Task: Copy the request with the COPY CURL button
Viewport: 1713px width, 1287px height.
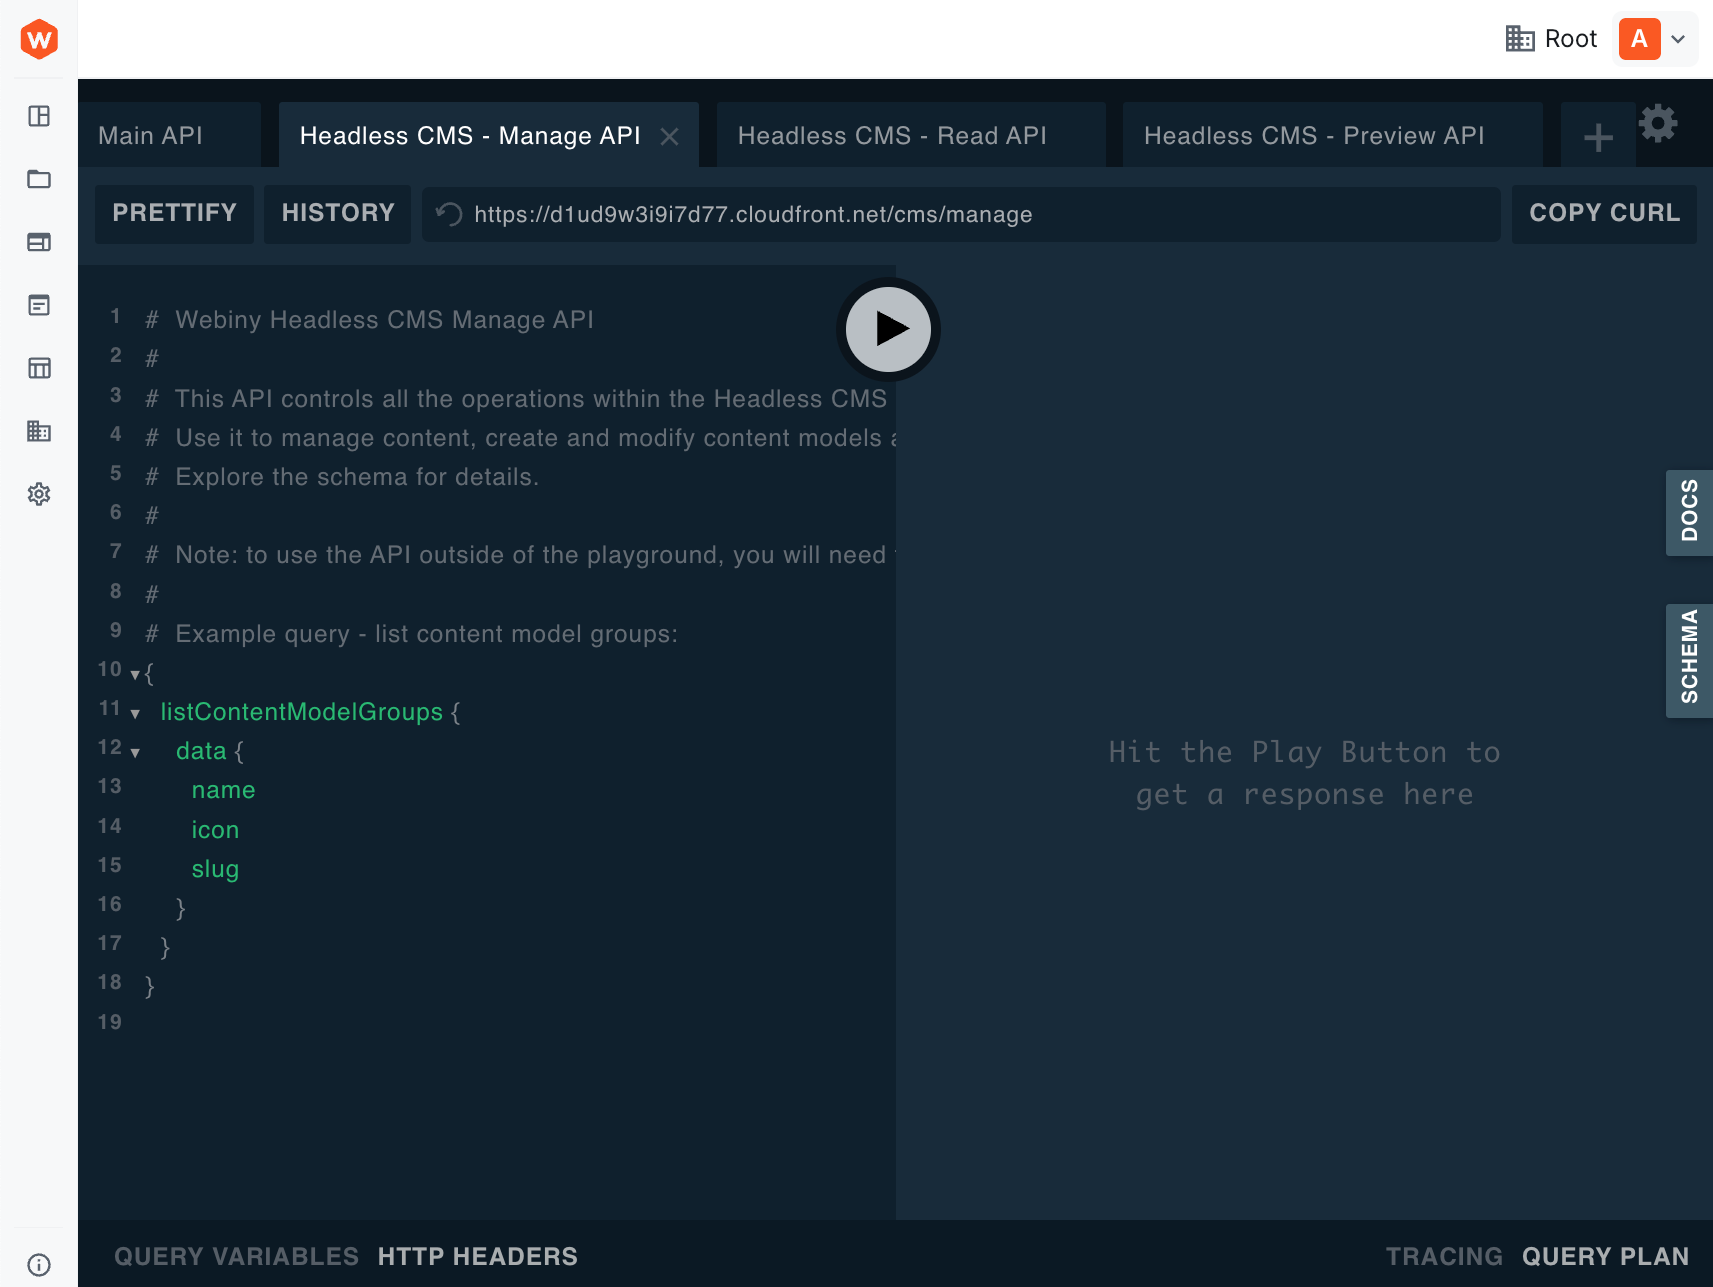Action: (1603, 213)
